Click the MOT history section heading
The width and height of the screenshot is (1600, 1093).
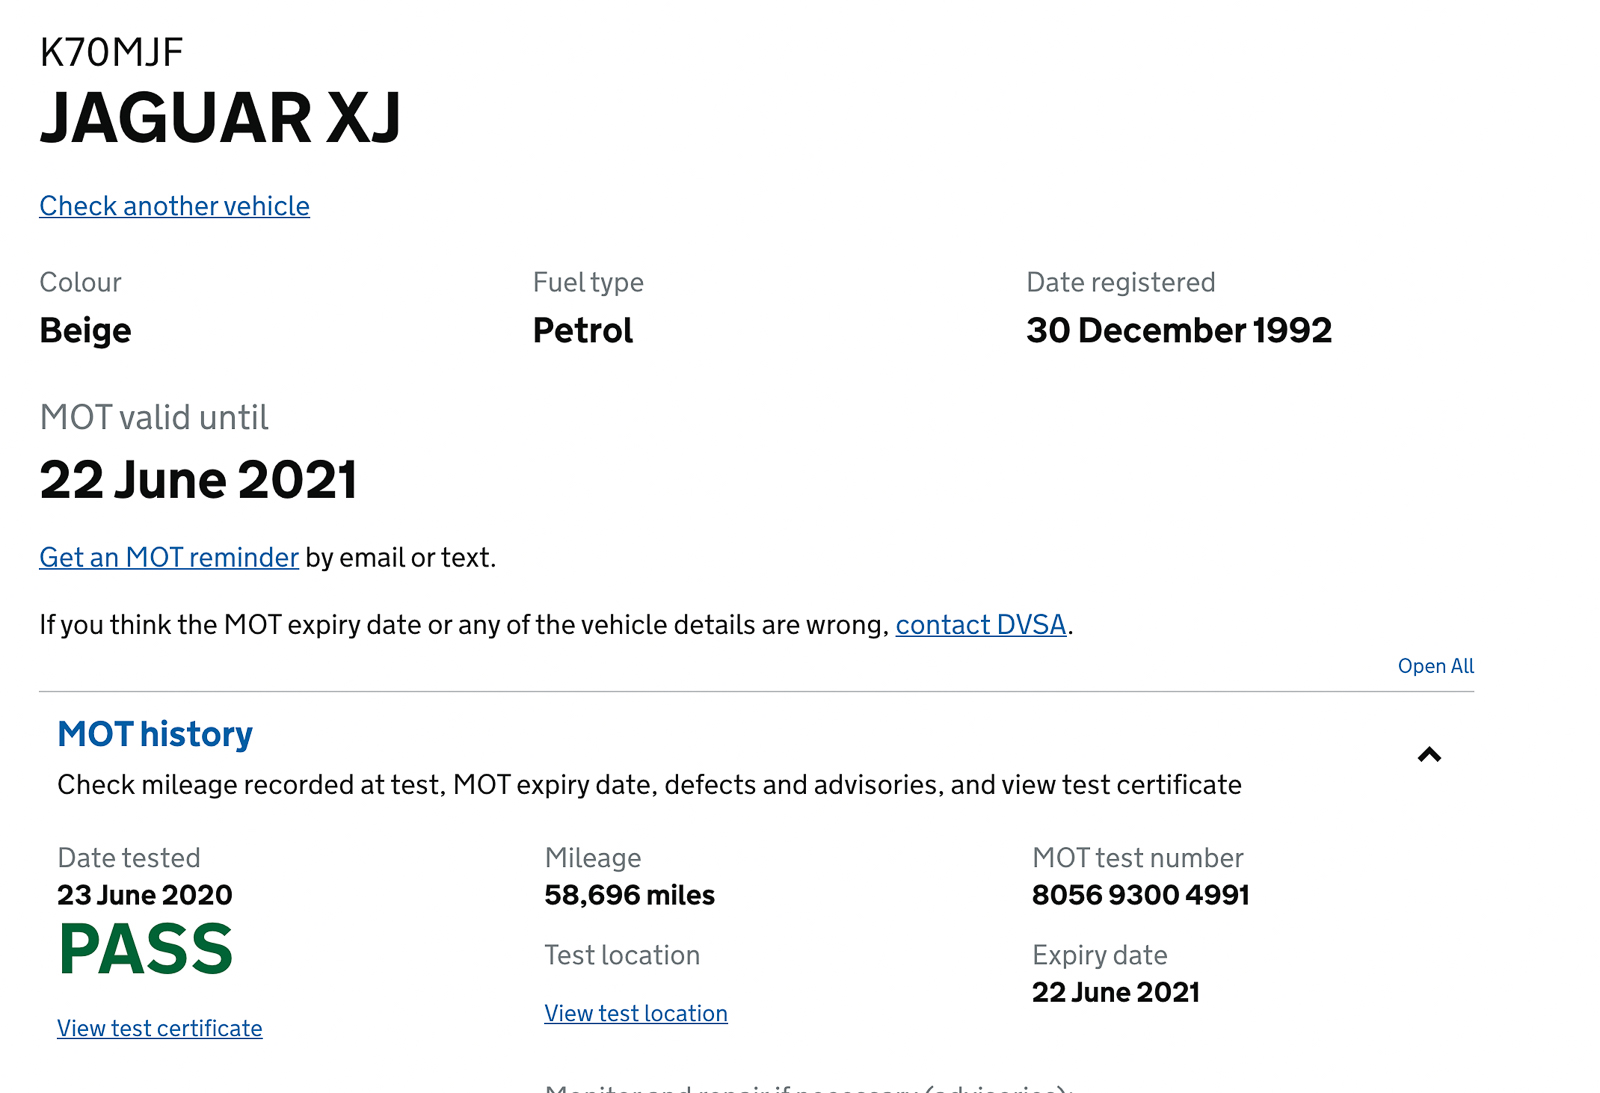(155, 734)
